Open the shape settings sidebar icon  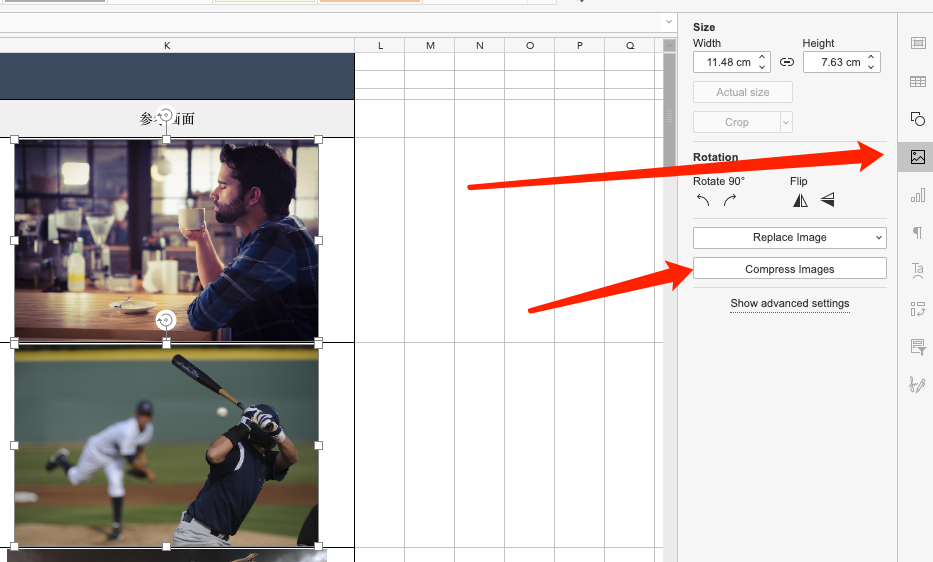click(917, 119)
